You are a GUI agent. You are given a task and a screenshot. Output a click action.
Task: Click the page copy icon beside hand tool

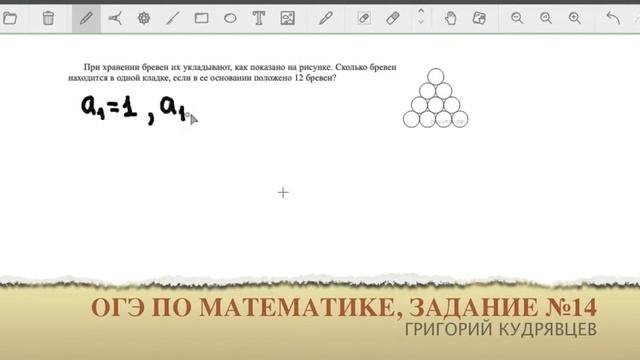tap(479, 18)
